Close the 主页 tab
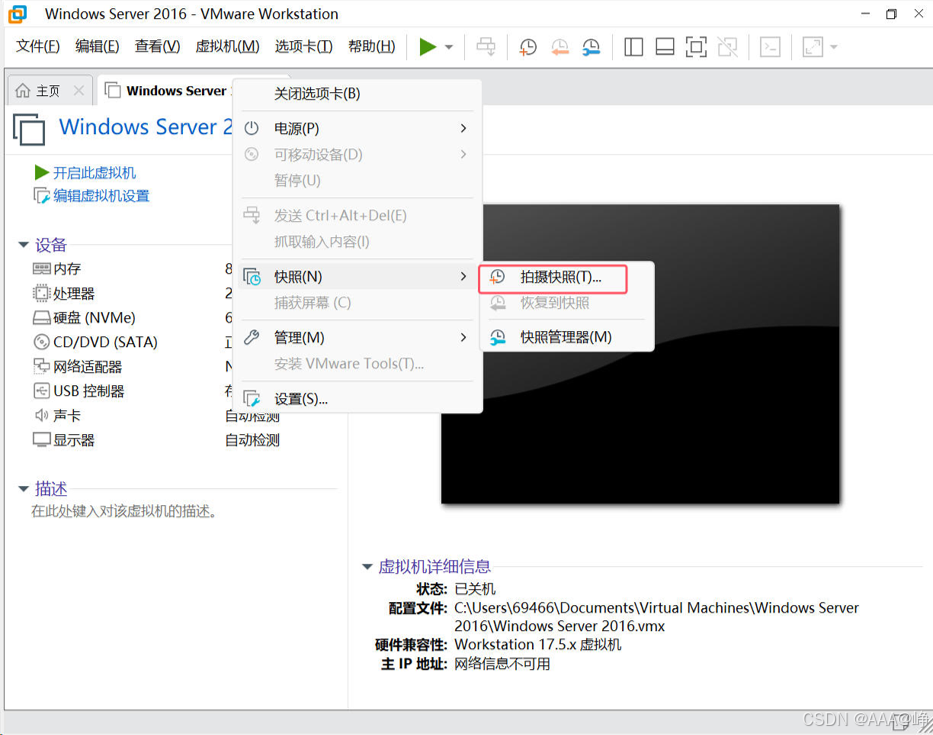 (79, 90)
